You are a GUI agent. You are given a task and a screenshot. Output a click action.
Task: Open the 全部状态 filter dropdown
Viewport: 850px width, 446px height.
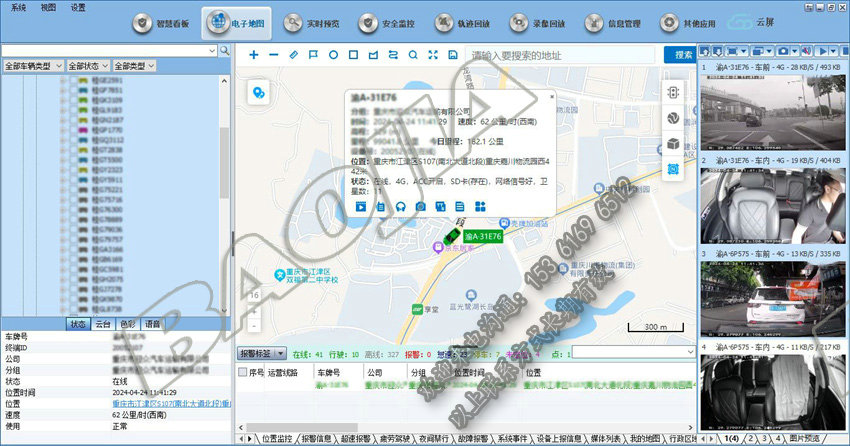click(x=86, y=65)
